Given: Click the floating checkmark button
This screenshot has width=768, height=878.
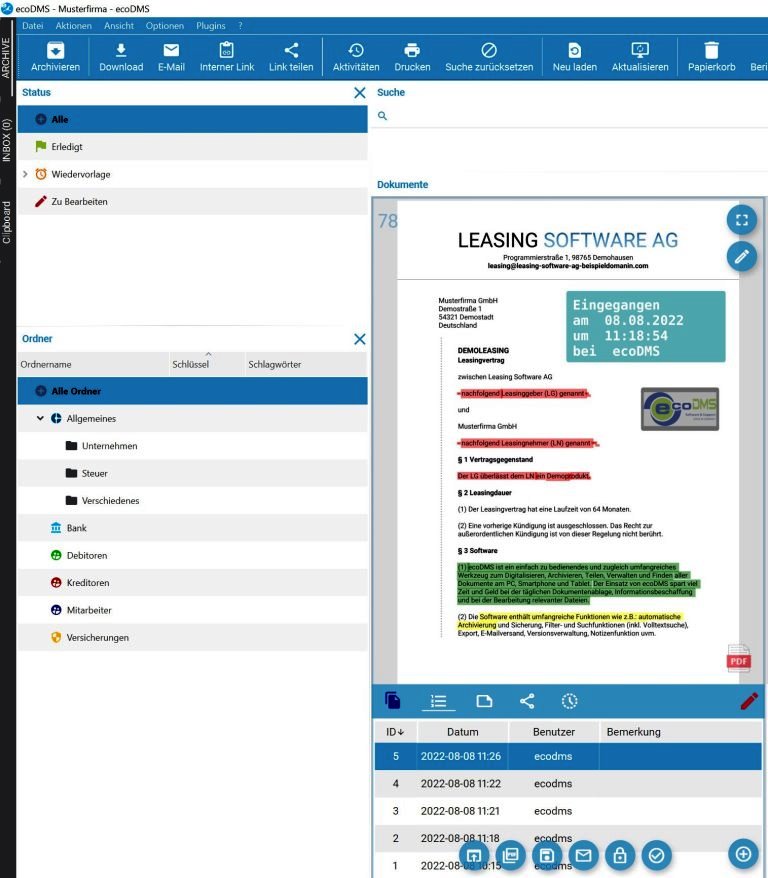Looking at the screenshot, I should click(656, 855).
